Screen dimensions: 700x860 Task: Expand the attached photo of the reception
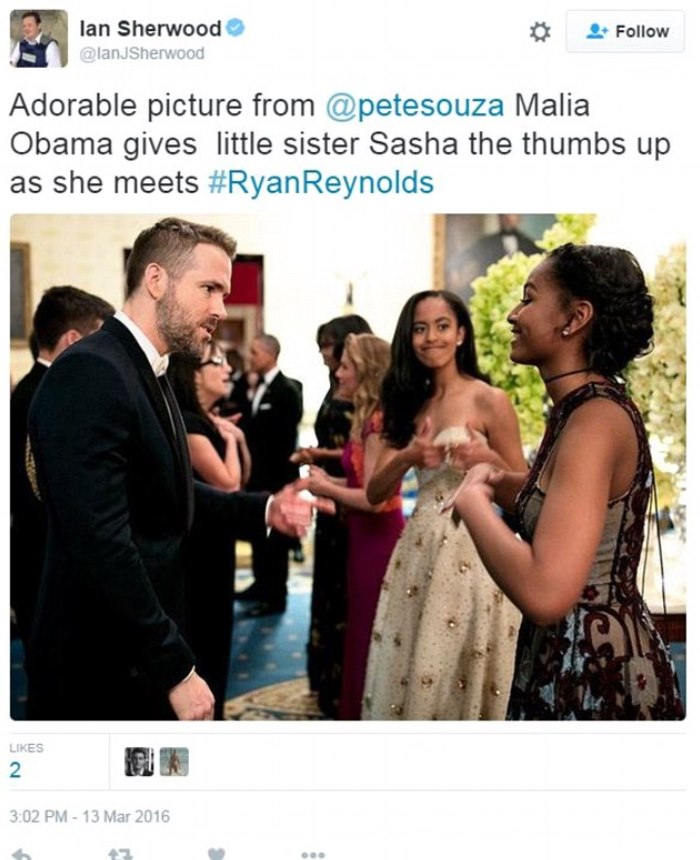click(x=348, y=467)
